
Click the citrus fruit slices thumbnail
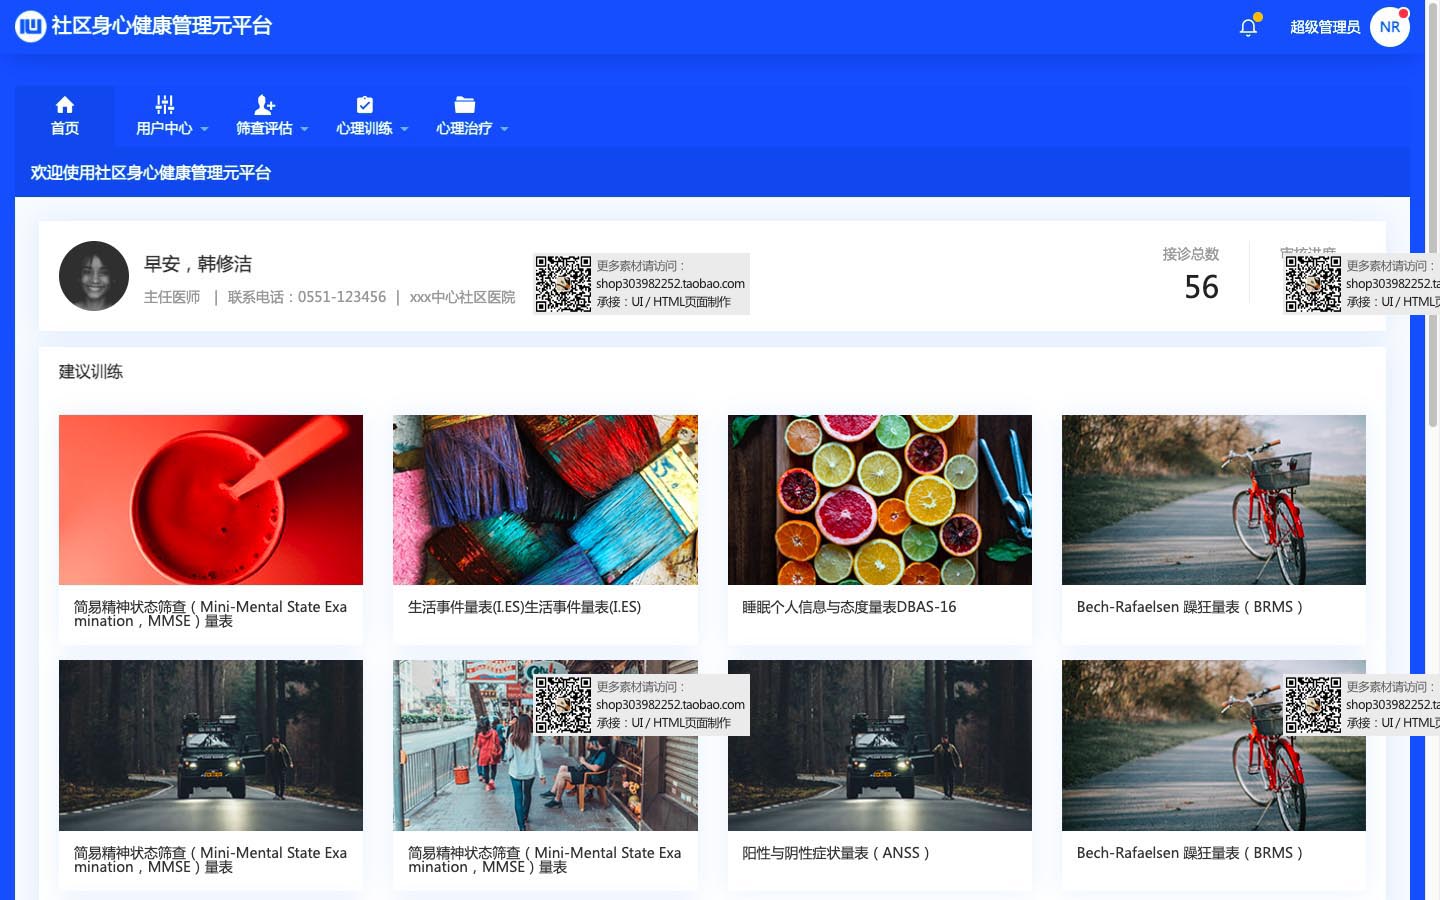[x=879, y=500]
